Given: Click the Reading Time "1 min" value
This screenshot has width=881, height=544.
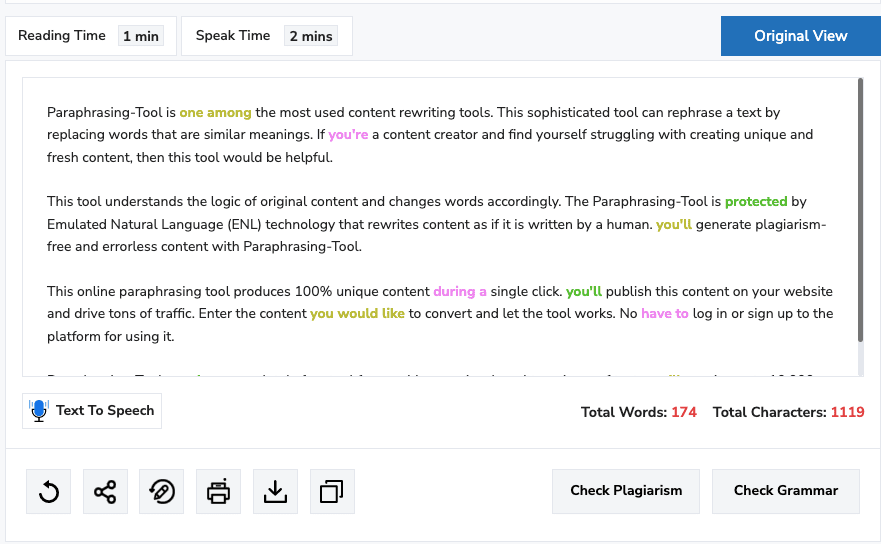Looking at the screenshot, I should 141,36.
